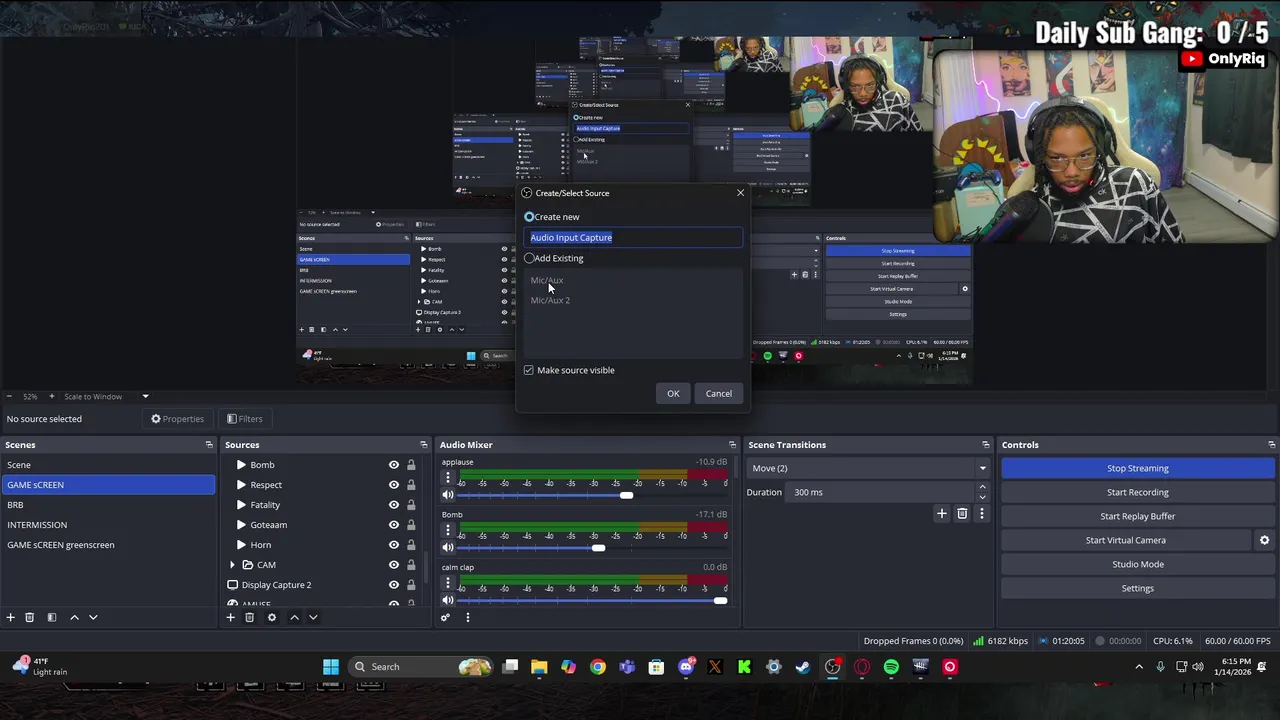
Task: Lock the Bomb source
Action: [411, 465]
